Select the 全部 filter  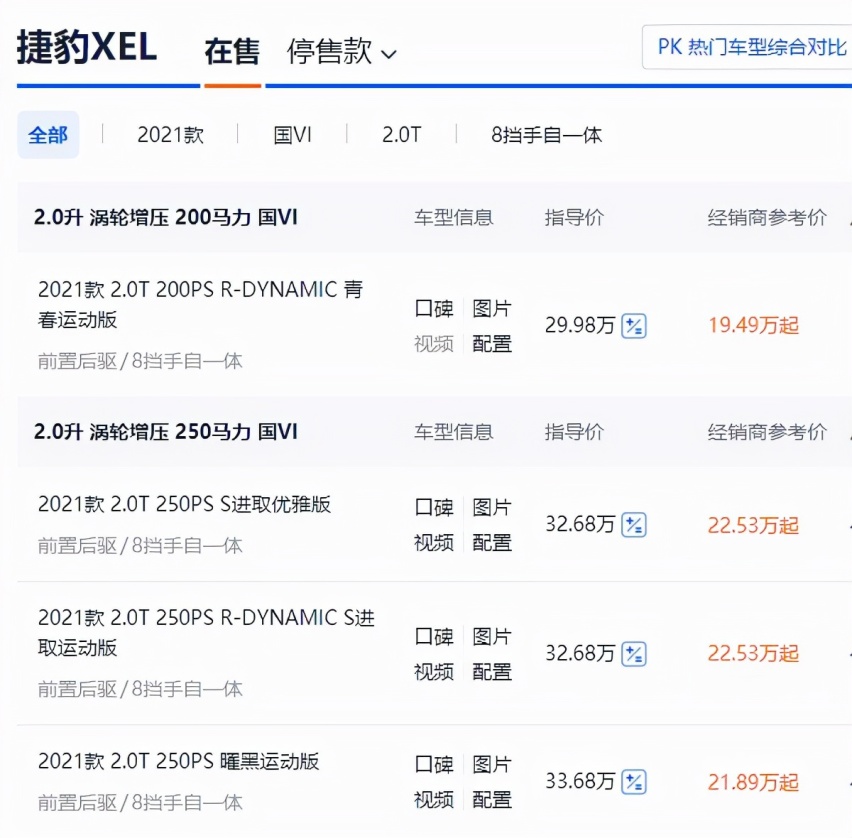(48, 135)
